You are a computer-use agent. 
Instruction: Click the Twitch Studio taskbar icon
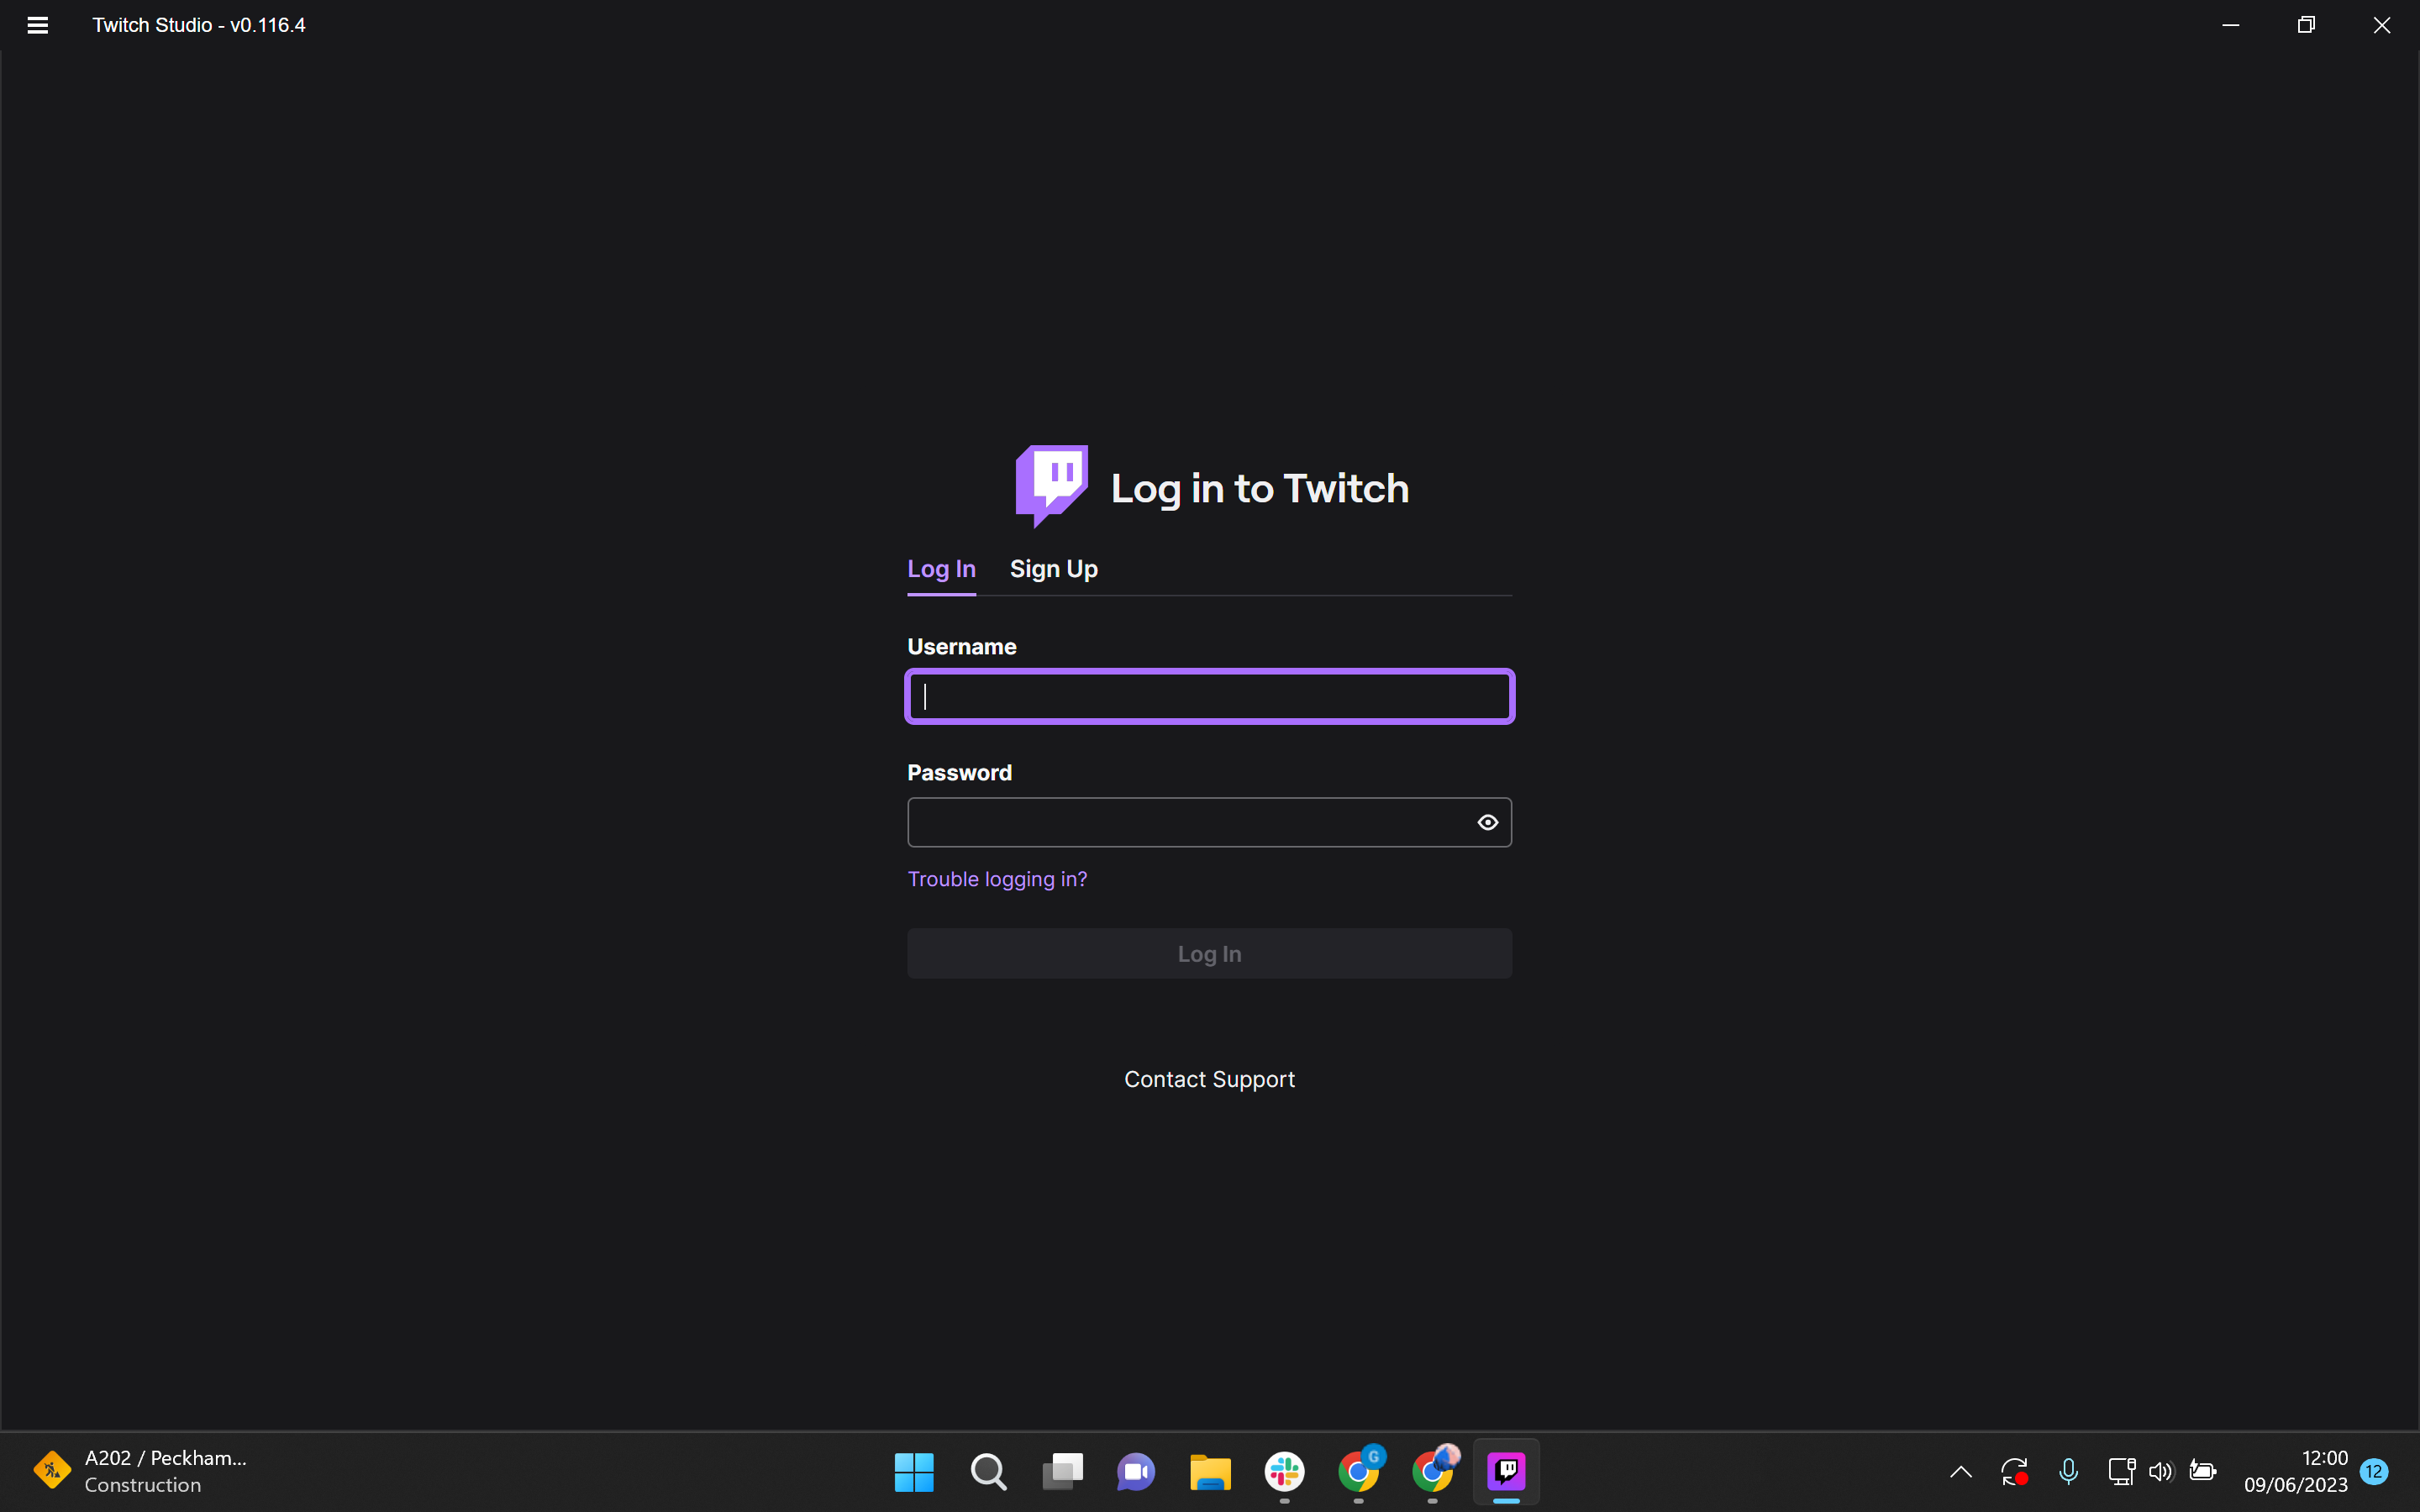(1506, 1471)
